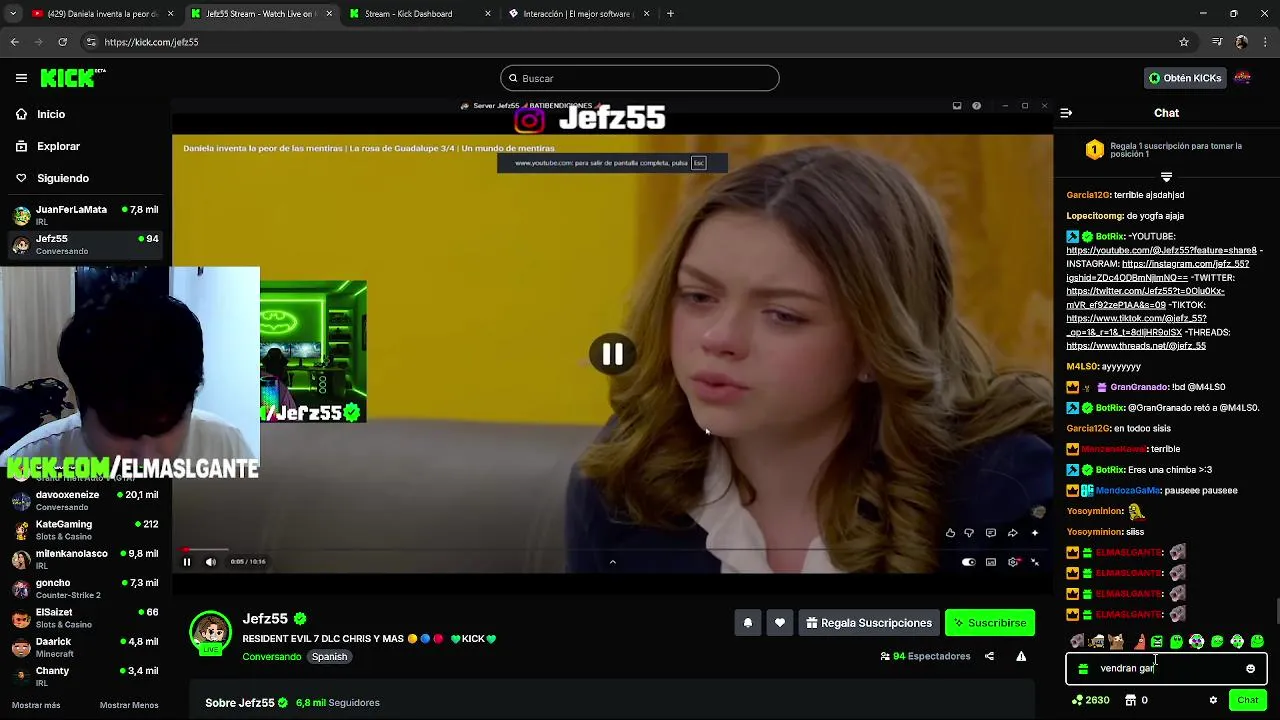
Task: Click the Spanish language tag
Action: [x=329, y=657]
